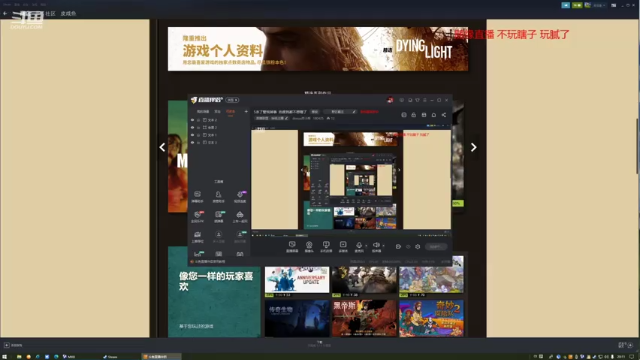640x360 pixels.
Task: Toggle eye icon of the second source row
Action: click(192, 127)
